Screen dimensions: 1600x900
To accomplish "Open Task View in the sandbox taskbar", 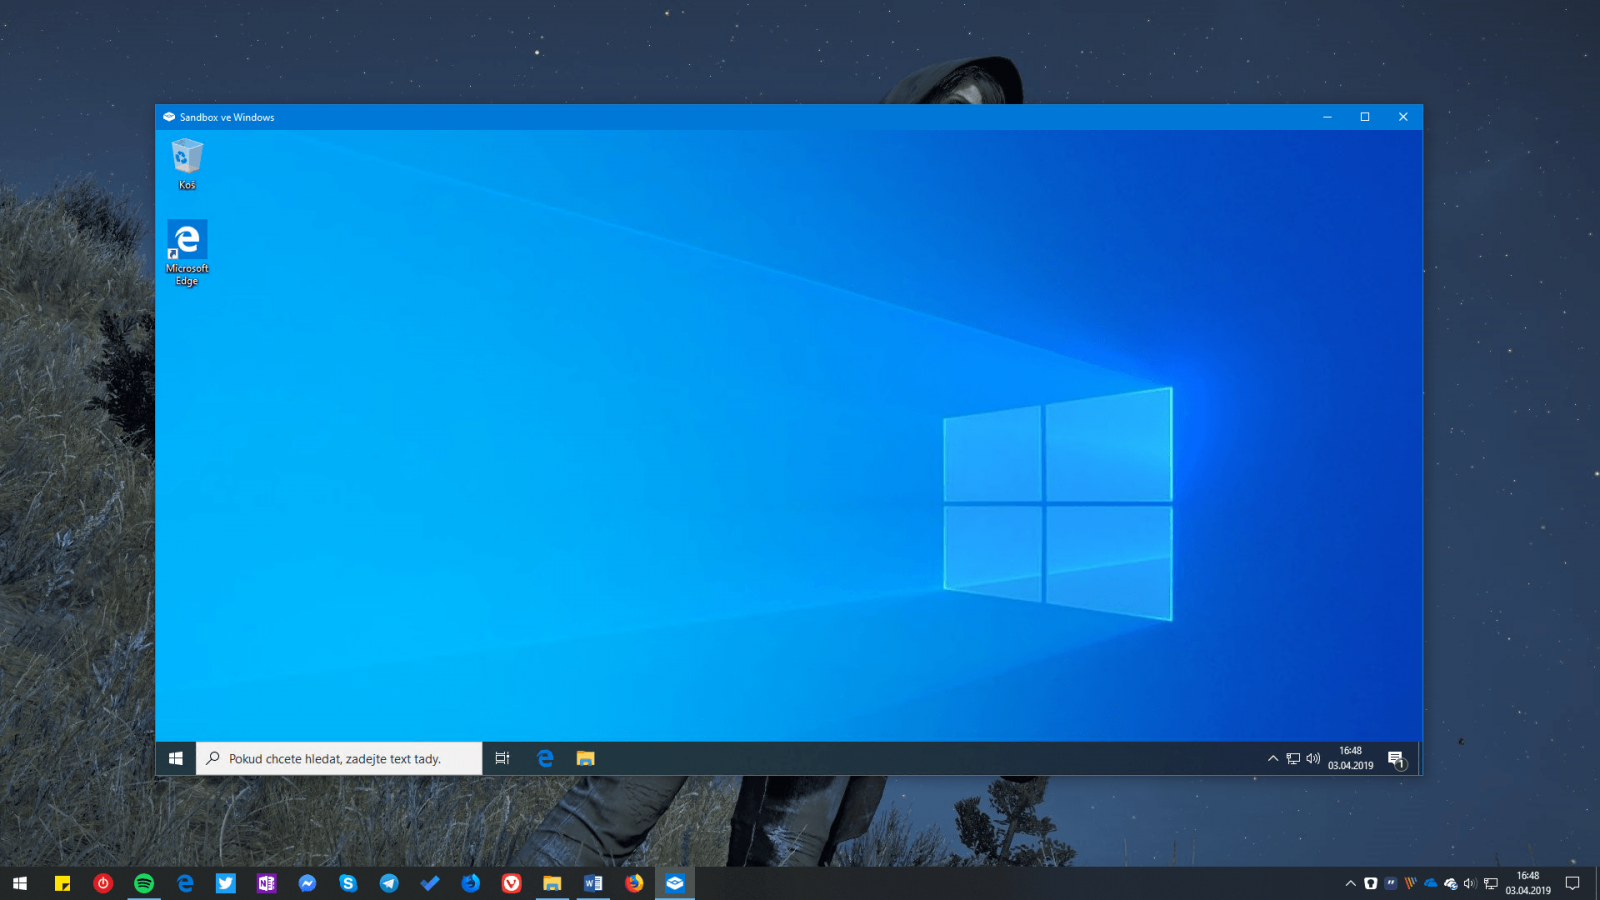I will coord(502,758).
